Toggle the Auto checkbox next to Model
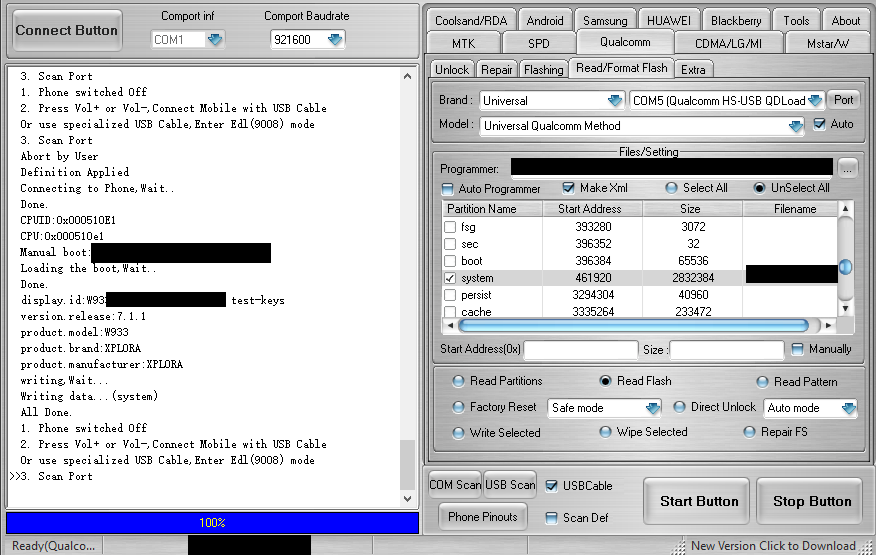The image size is (876, 555). [819, 124]
